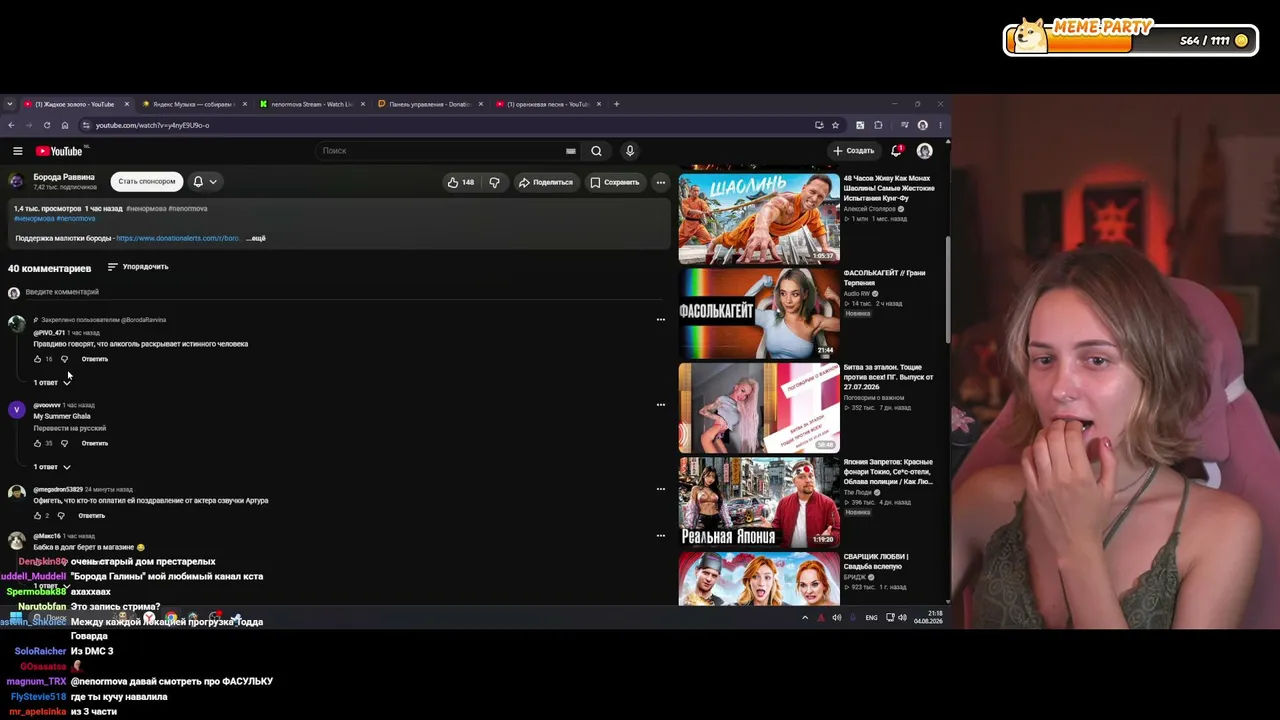Image resolution: width=1280 pixels, height=720 pixels.
Task: Open a new browser tab
Action: [x=616, y=104]
